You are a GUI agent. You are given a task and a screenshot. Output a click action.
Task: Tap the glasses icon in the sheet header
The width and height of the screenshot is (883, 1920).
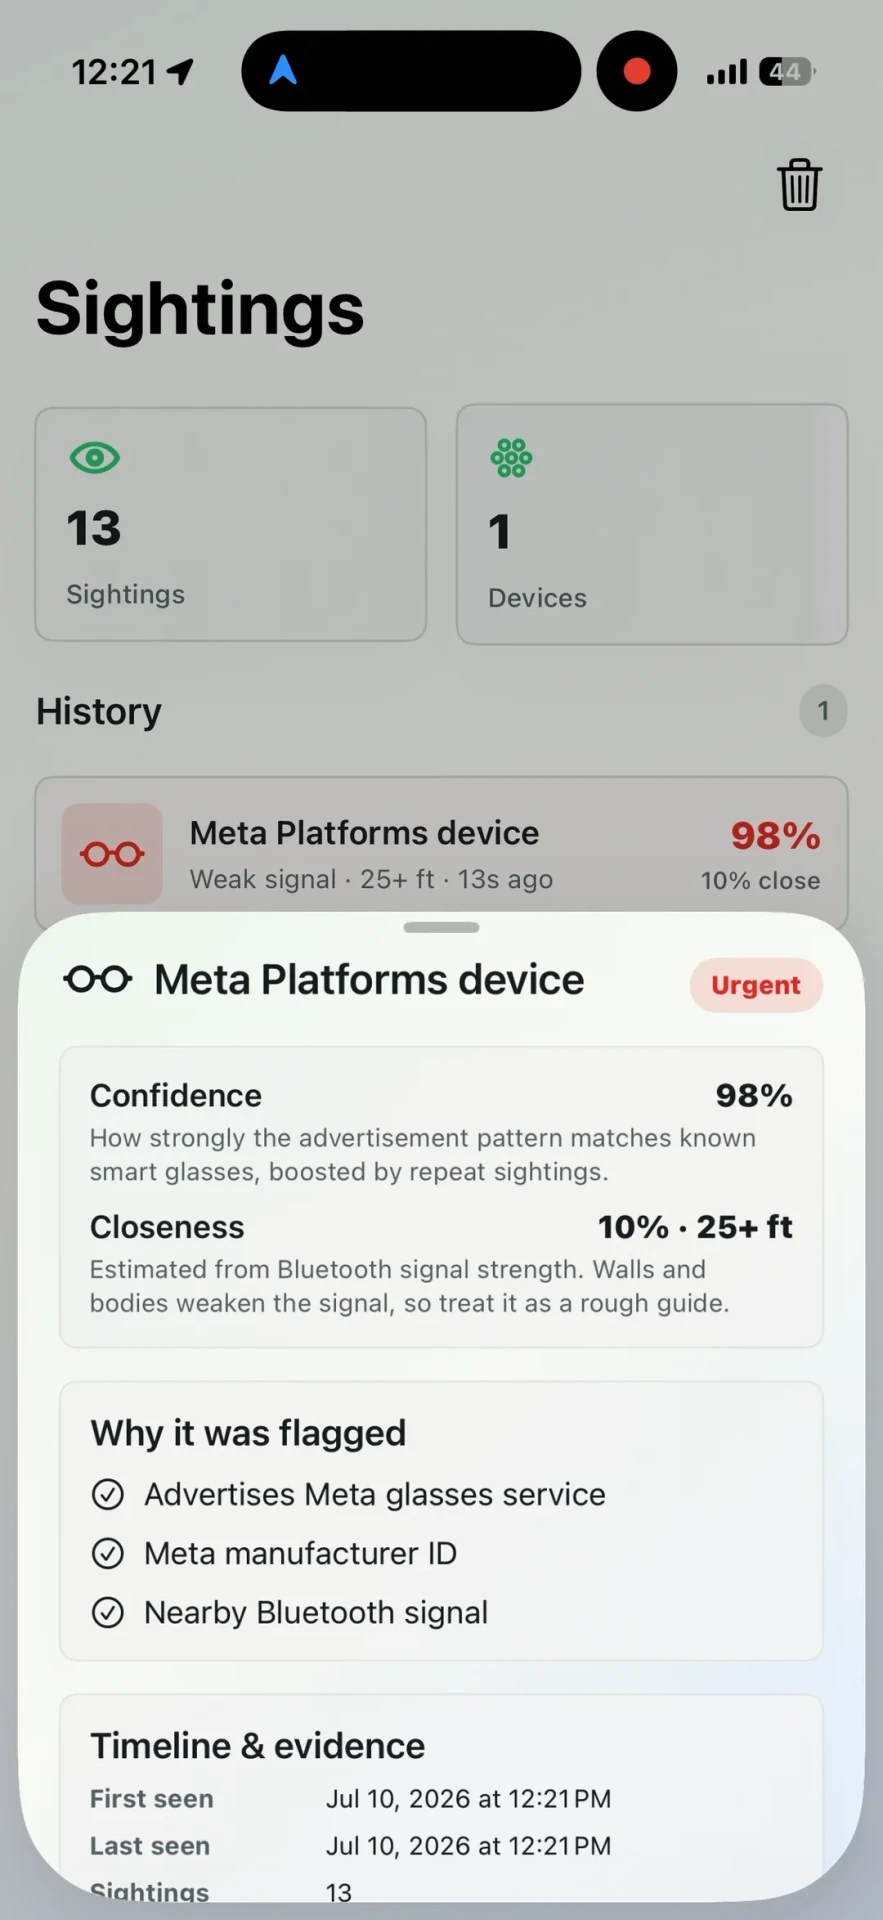pyautogui.click(x=98, y=979)
